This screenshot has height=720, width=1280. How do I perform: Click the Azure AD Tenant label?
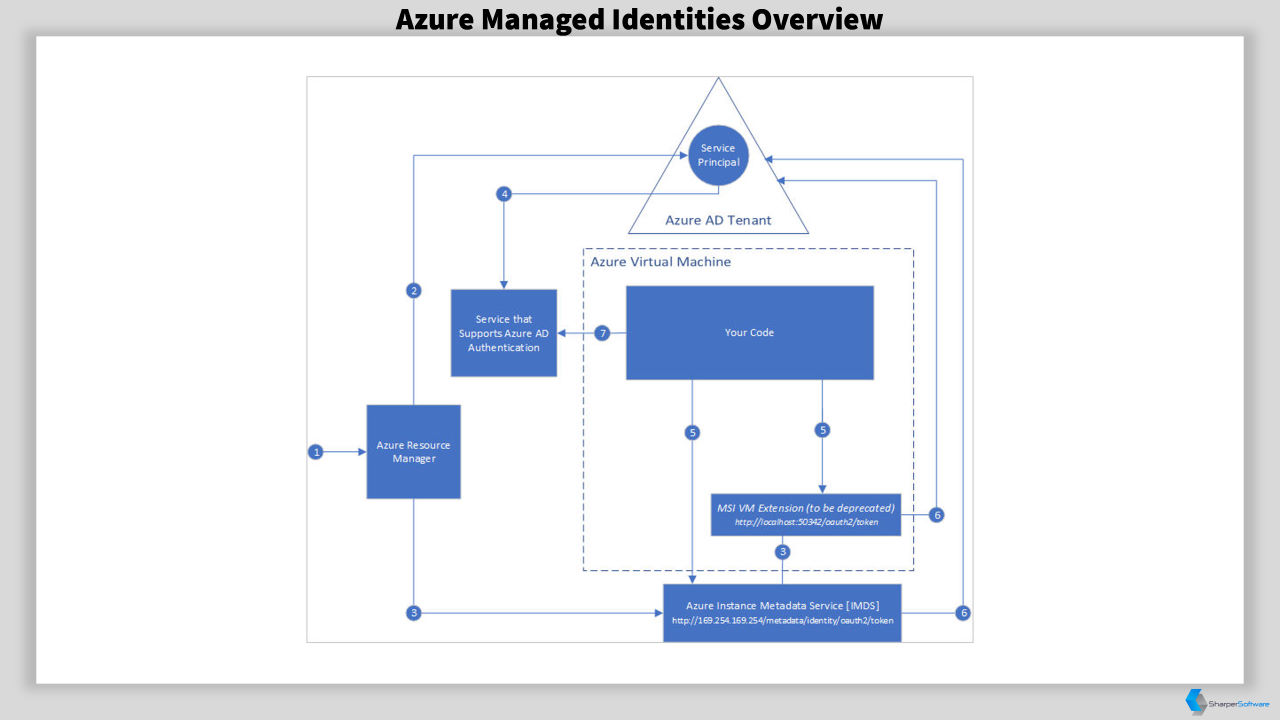[x=718, y=220]
